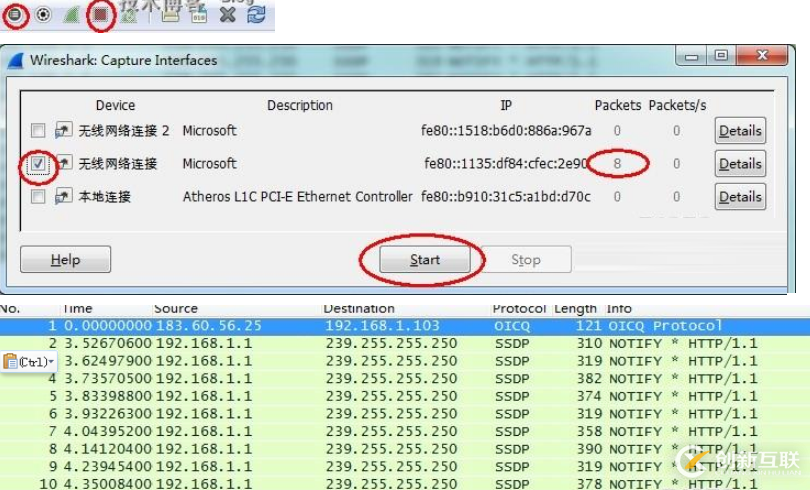This screenshot has height=490, width=810.
Task: Uncheck the interface with 8 packets
Action: (x=38, y=164)
